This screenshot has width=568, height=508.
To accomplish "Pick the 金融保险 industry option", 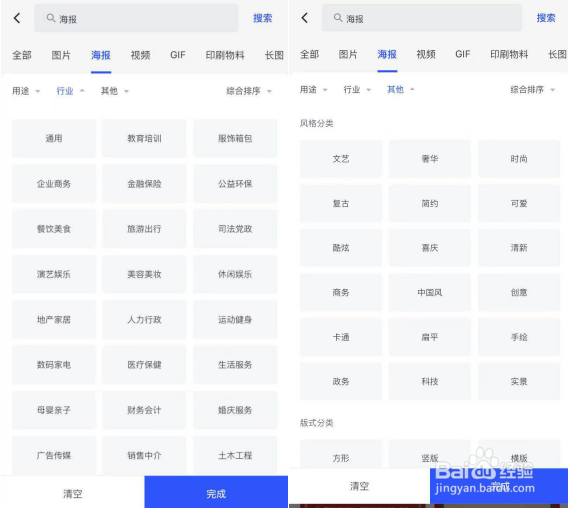I will tap(144, 184).
